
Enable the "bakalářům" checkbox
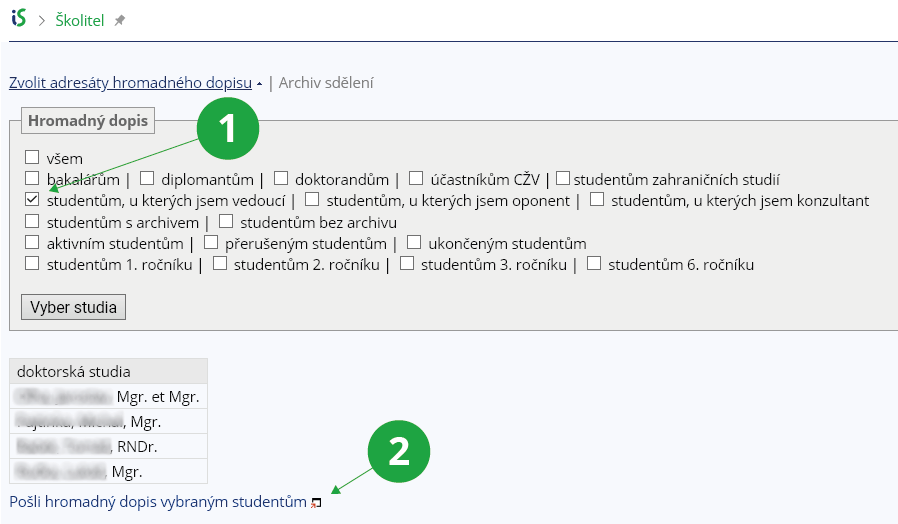click(32, 179)
